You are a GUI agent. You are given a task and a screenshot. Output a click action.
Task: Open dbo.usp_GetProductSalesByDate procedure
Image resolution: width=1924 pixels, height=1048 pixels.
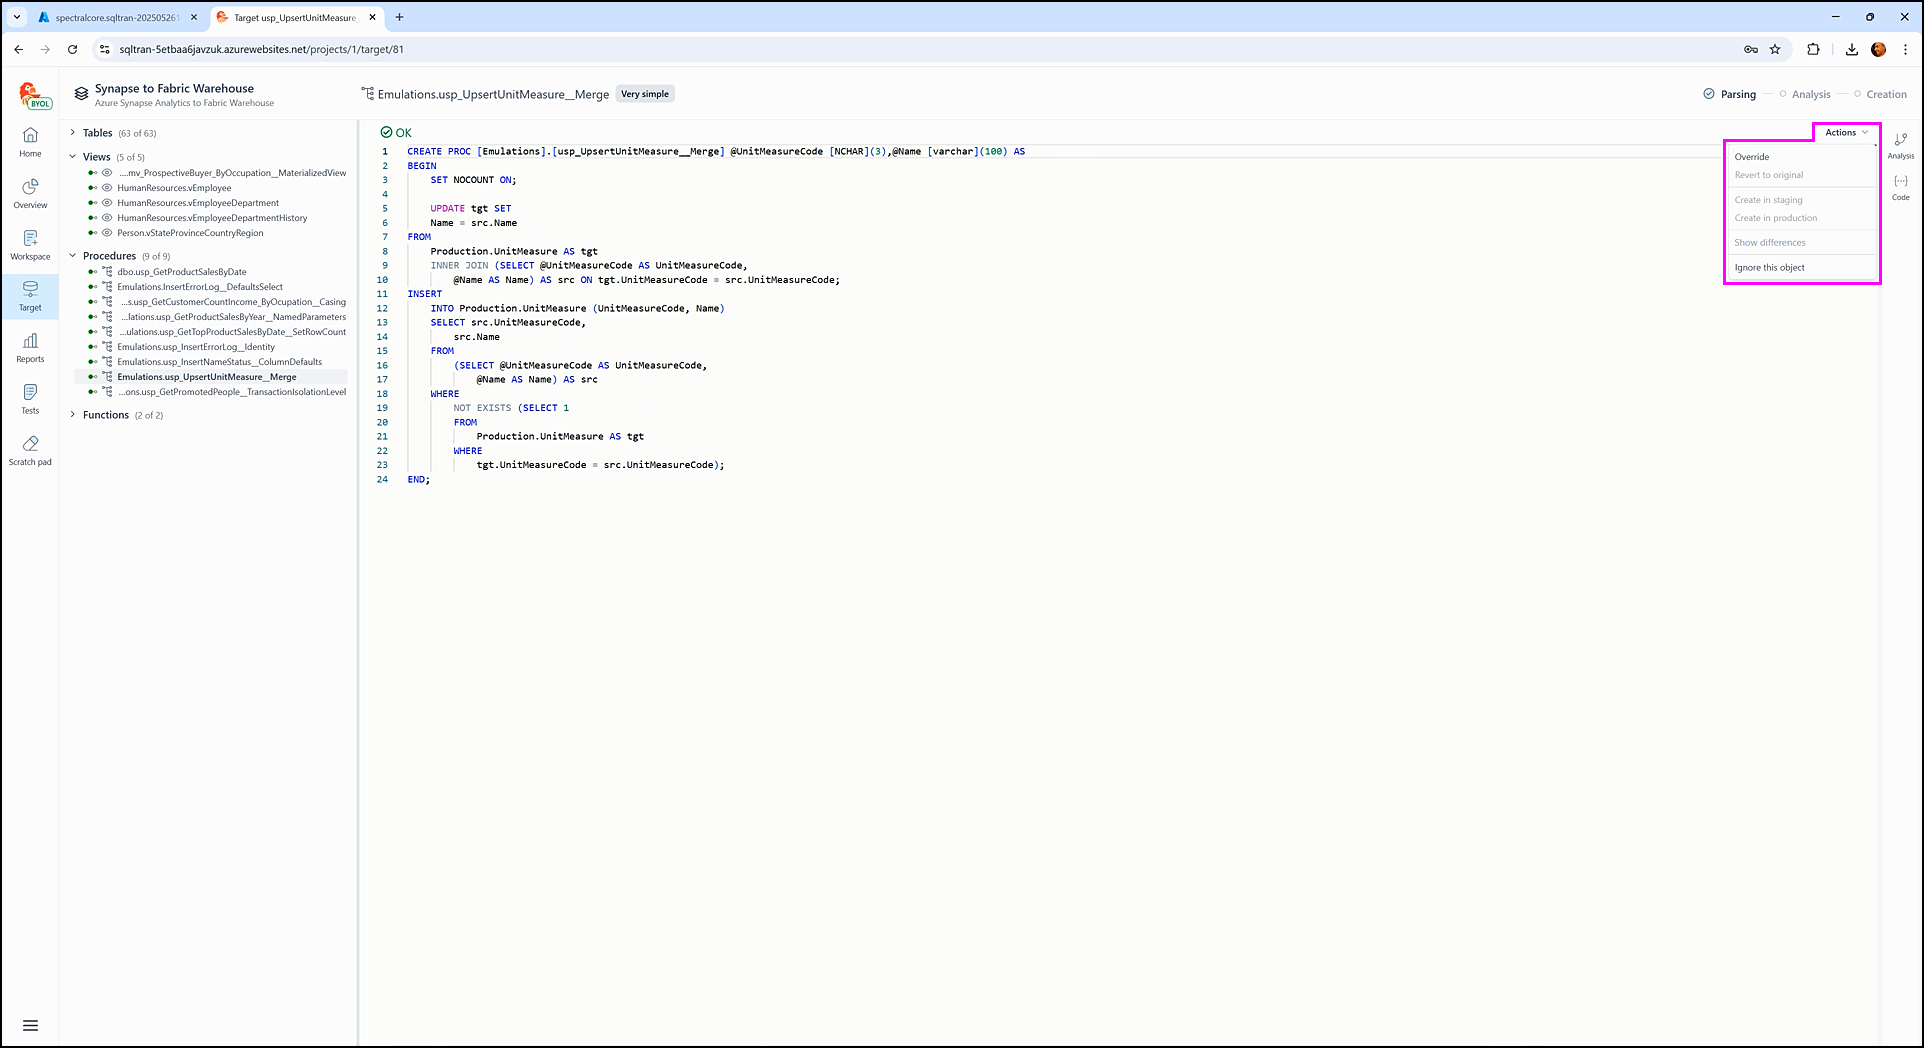tap(181, 272)
